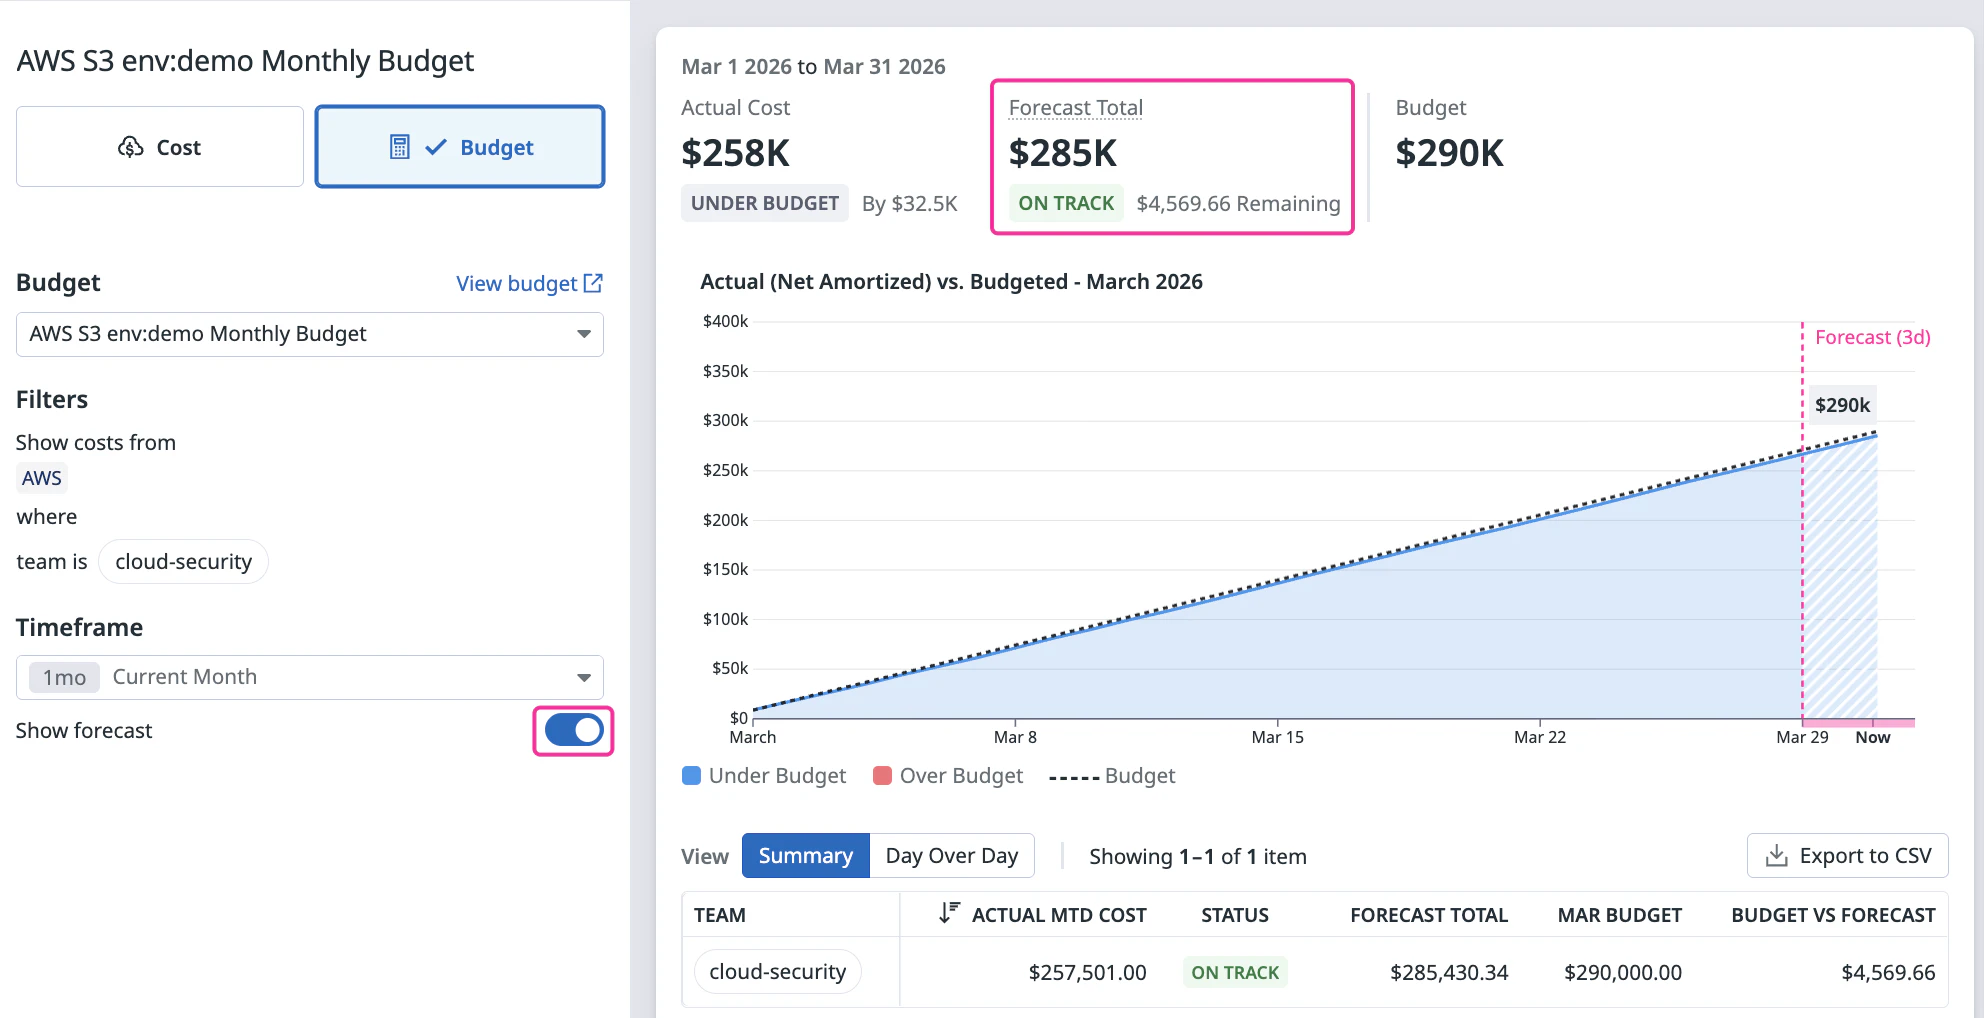Viewport: 1984px width, 1018px height.
Task: Select the cloud-security team filter pill
Action: (x=183, y=562)
